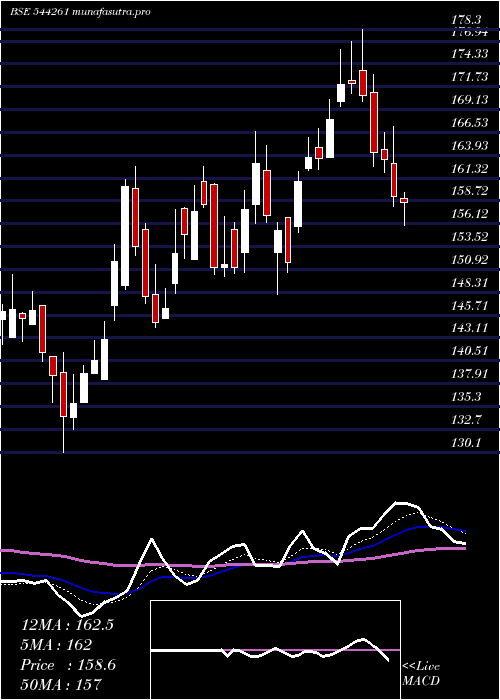500x700 pixels.
Task: Click the 137.91 price level label
Action: [470, 374]
